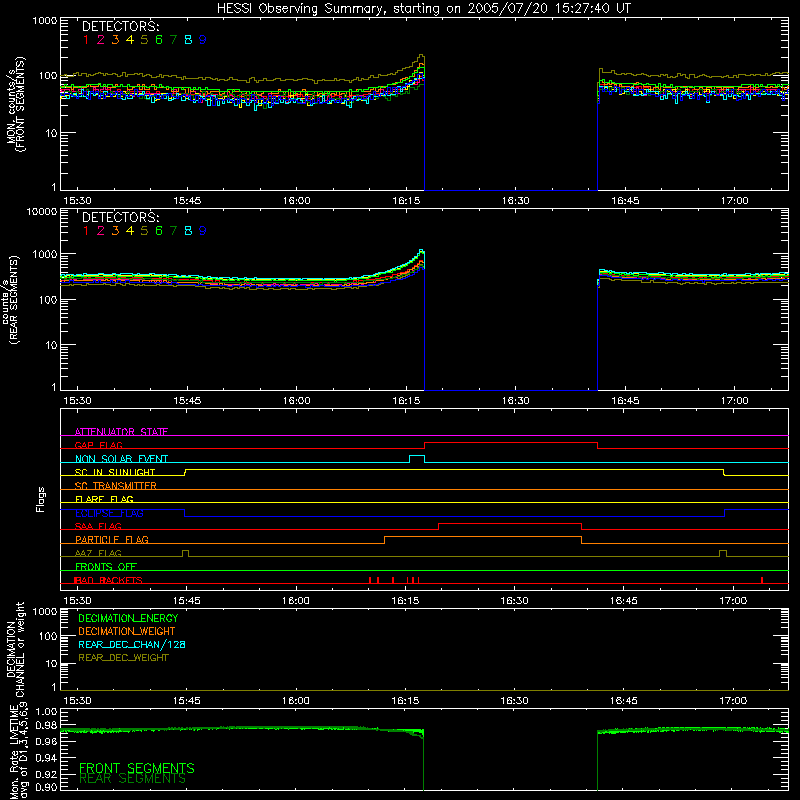Click the SC IN SUNLIGHT flag label
Viewport: 800px width, 800px height.
(x=115, y=472)
